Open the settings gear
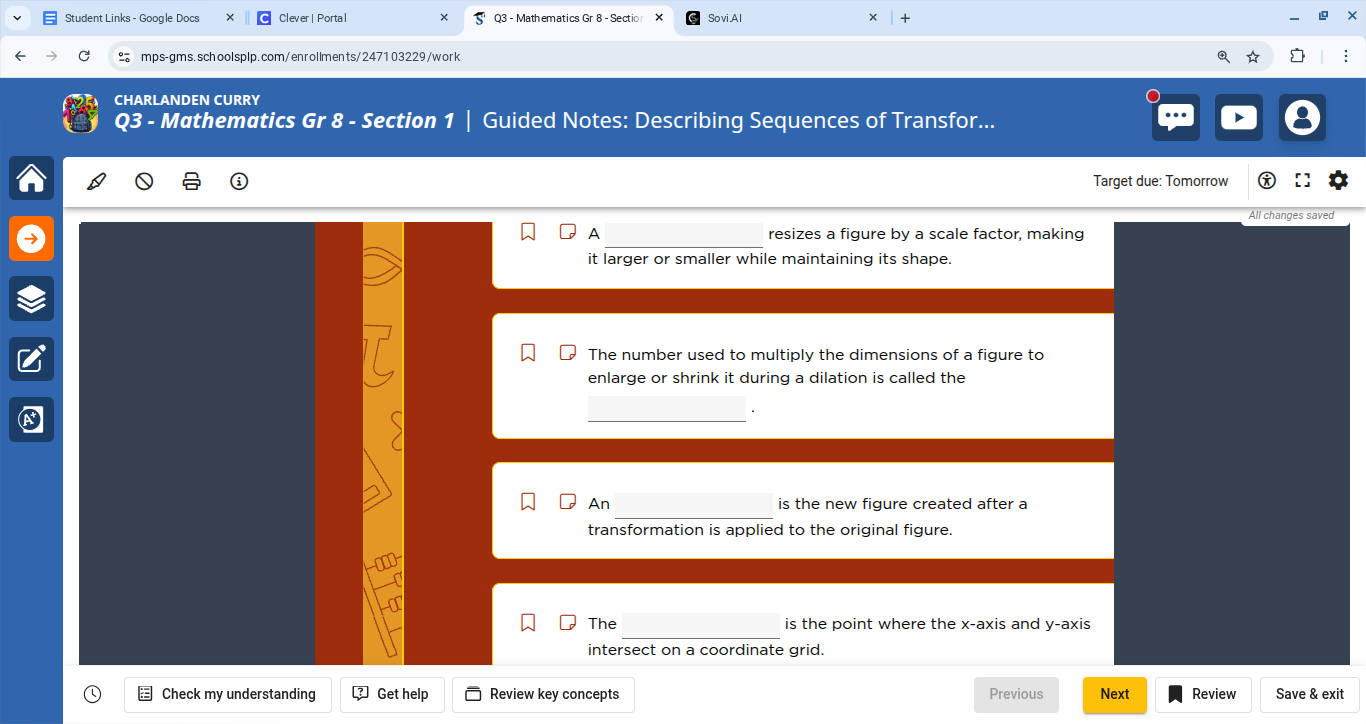 click(x=1338, y=181)
